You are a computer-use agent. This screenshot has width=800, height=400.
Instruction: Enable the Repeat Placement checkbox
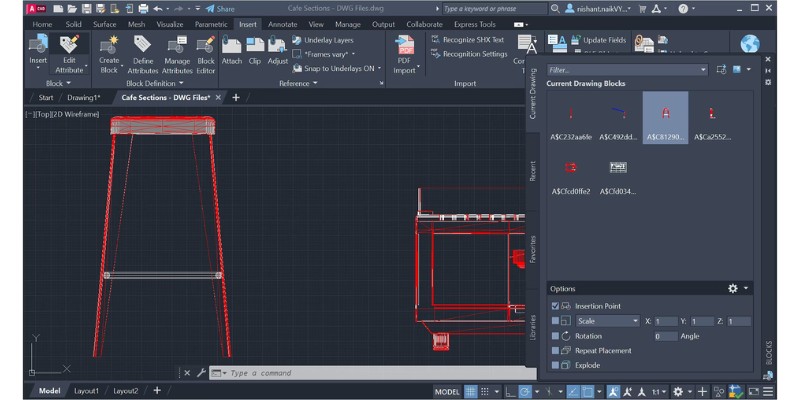[555, 351]
